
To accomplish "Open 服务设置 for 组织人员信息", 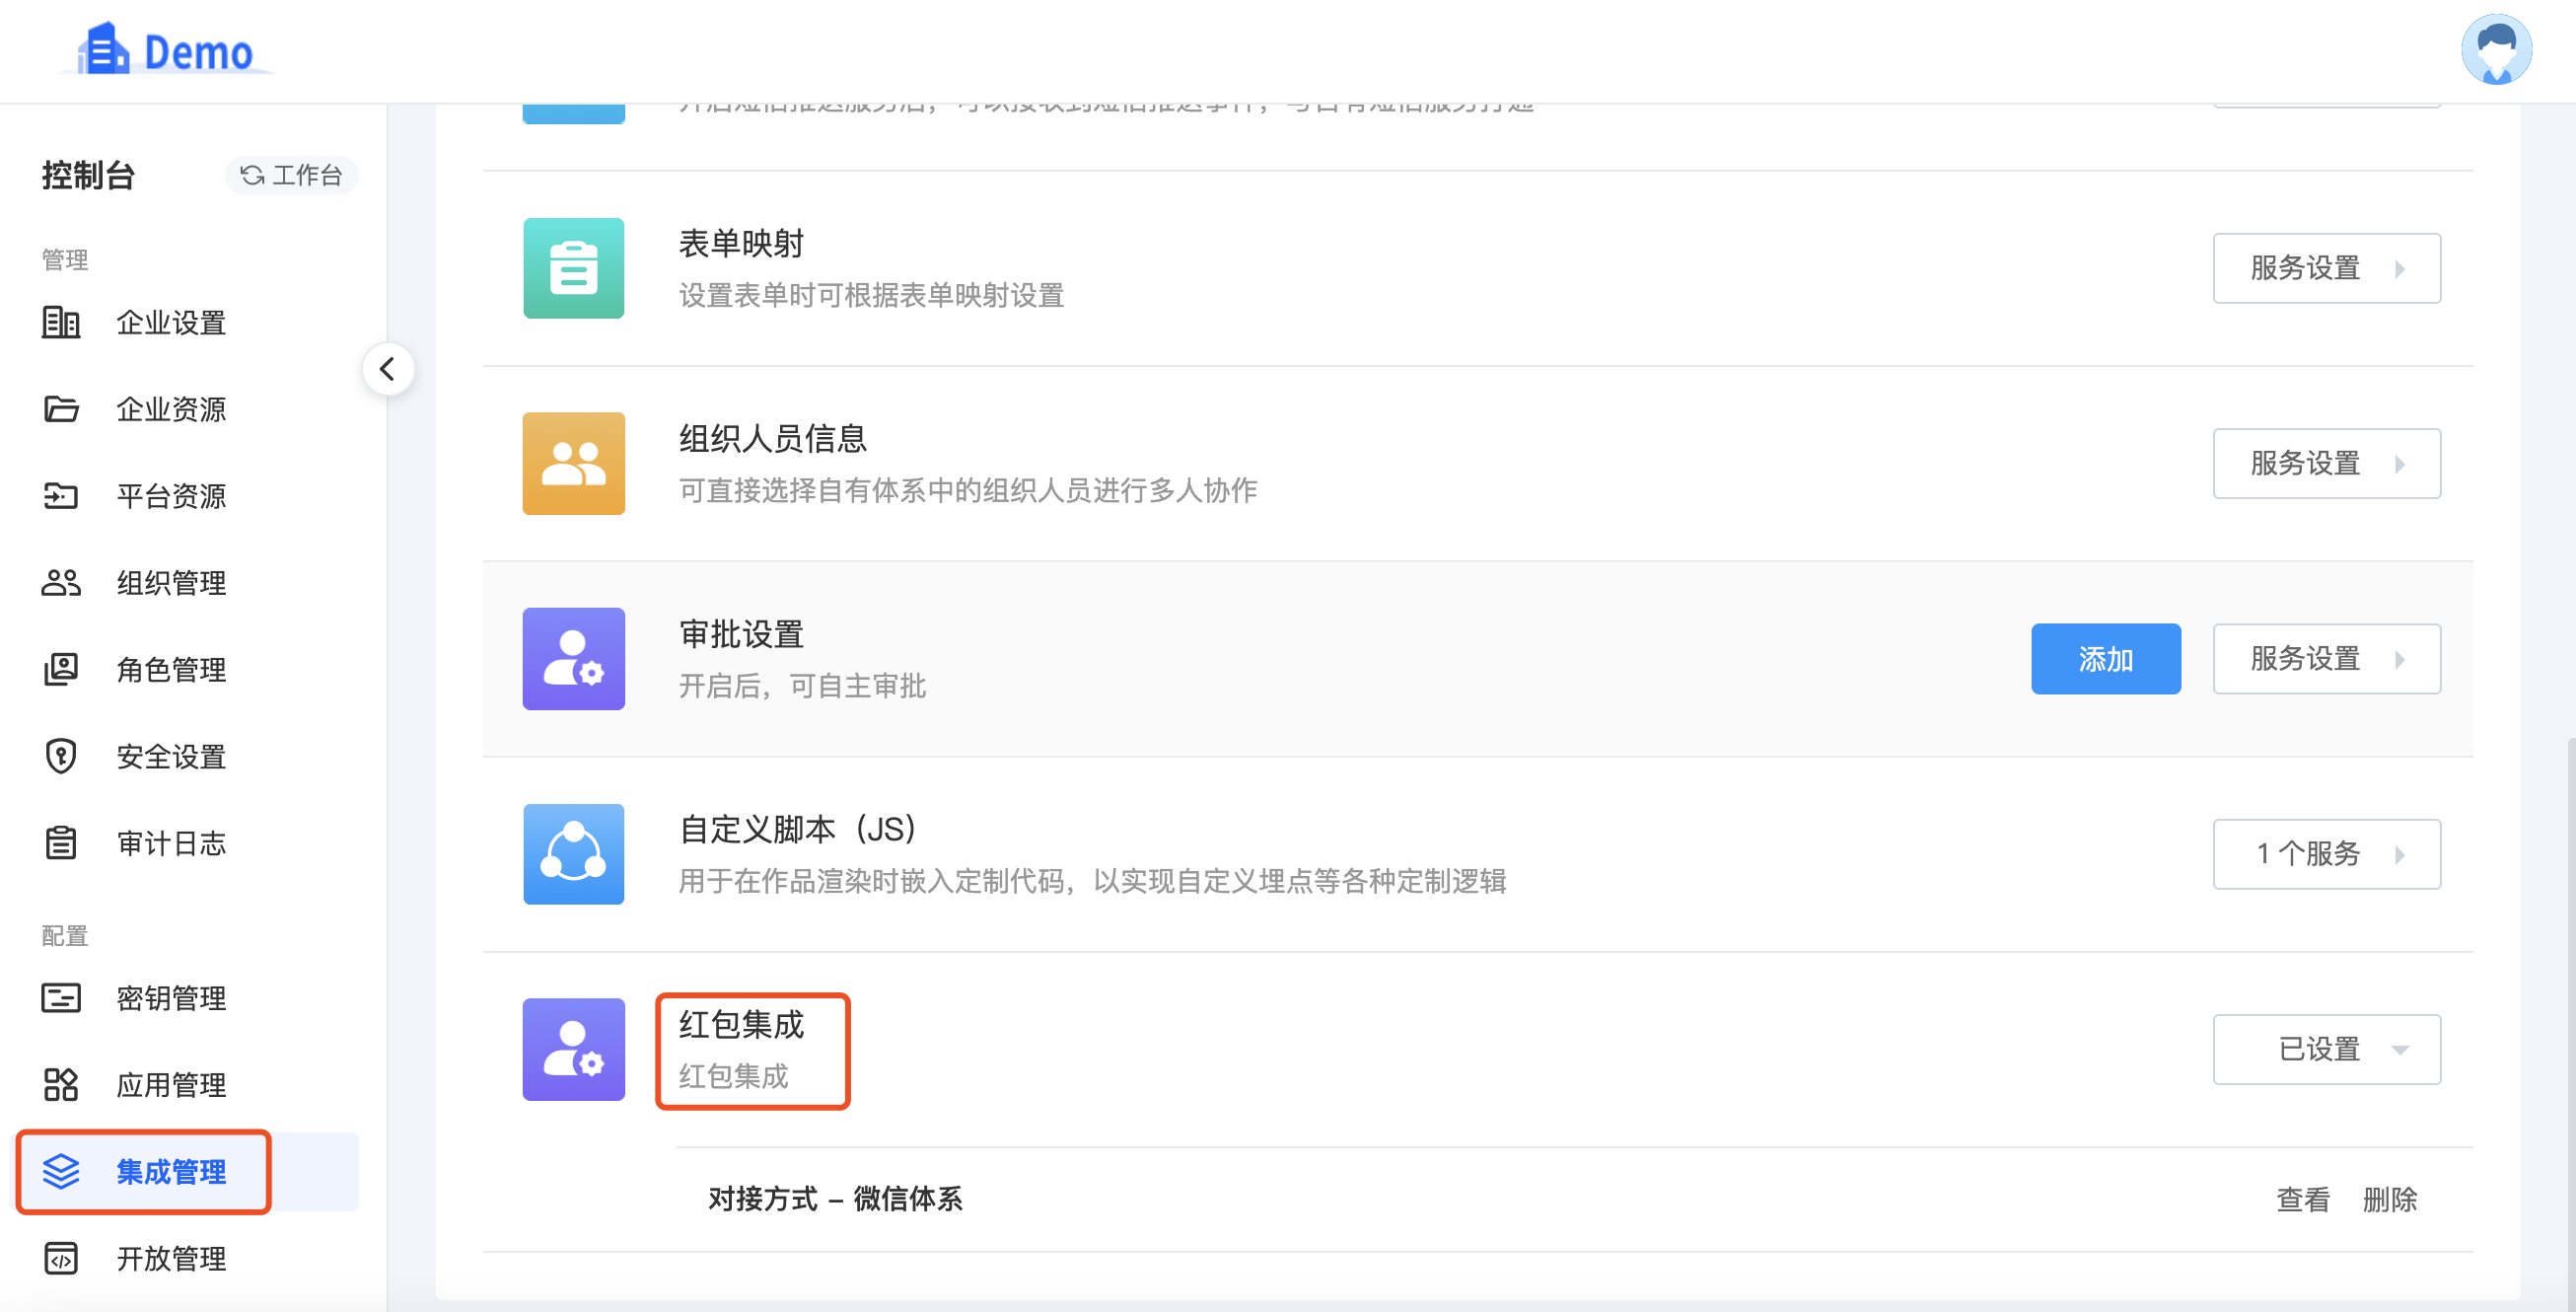I will tap(2326, 463).
